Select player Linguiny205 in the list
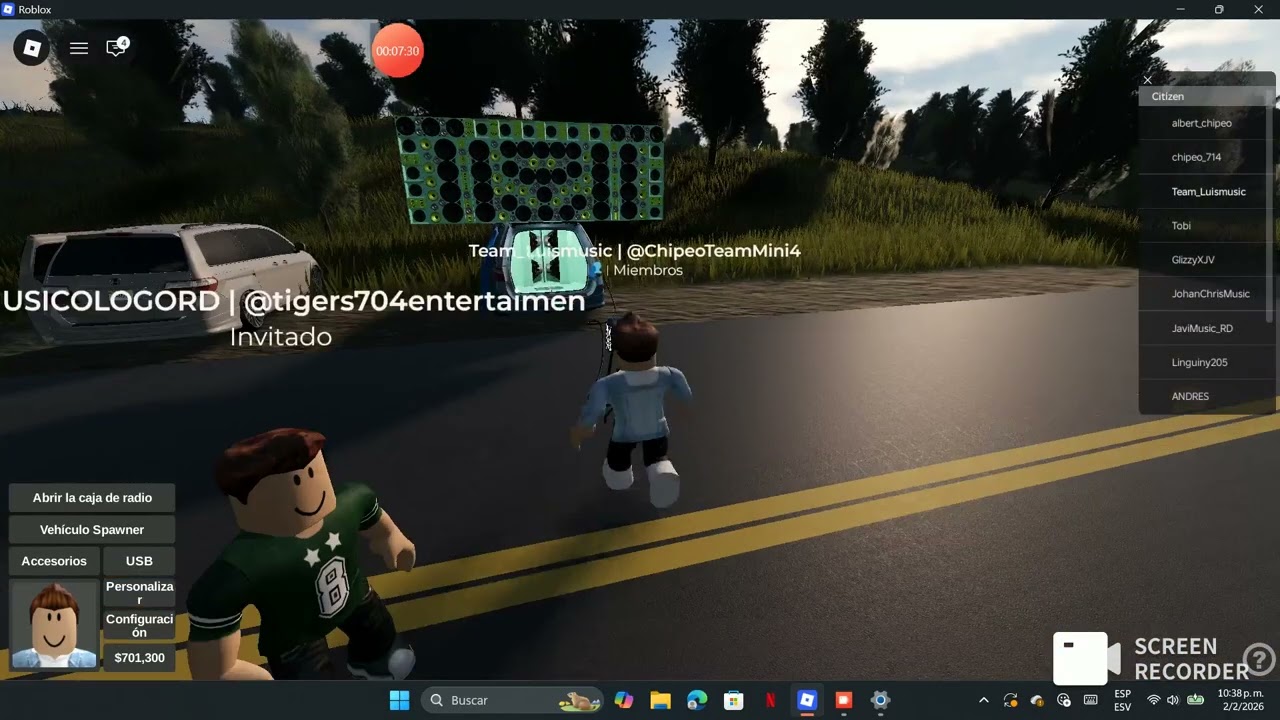Viewport: 1280px width, 720px height. click(x=1204, y=362)
